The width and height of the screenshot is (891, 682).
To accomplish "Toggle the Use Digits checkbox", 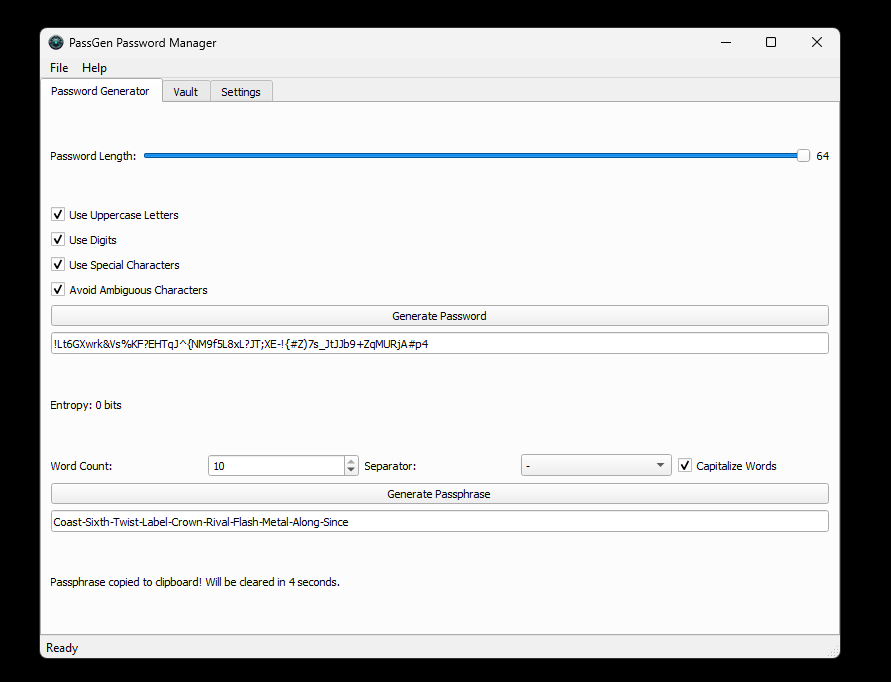I will click(x=58, y=239).
